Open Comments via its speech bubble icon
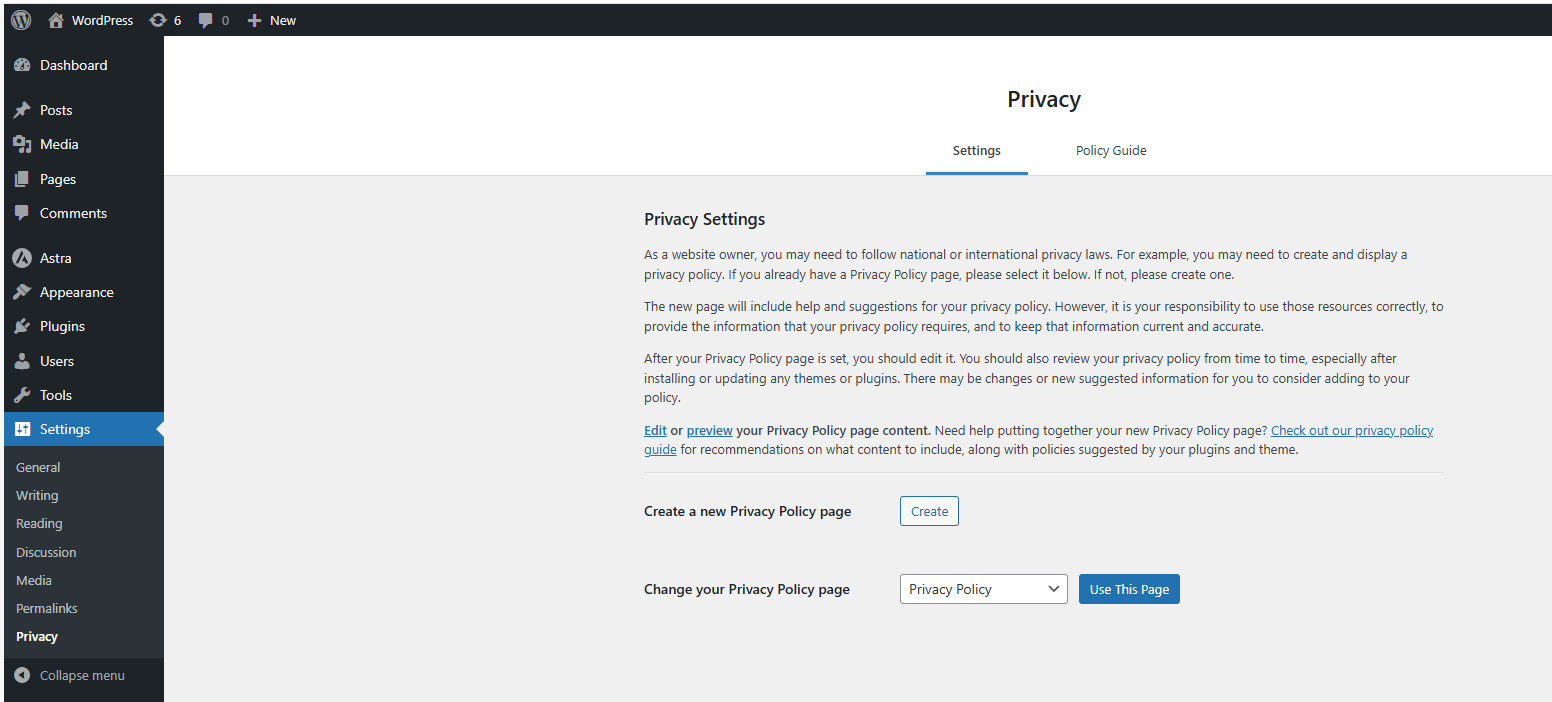 click(x=22, y=213)
